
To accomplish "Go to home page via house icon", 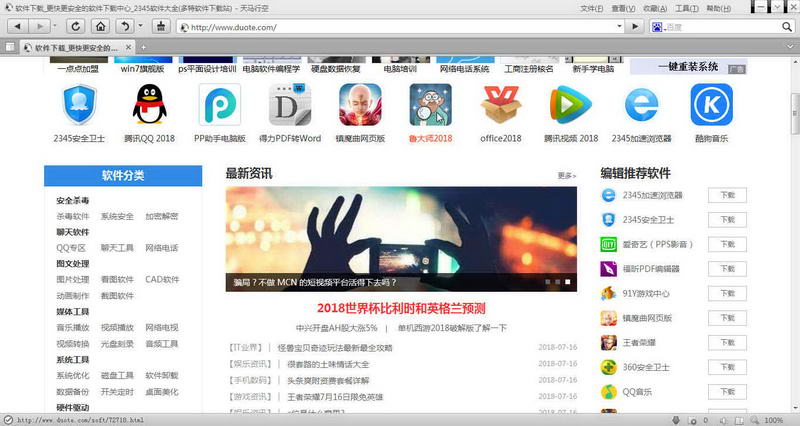I will click(x=101, y=27).
